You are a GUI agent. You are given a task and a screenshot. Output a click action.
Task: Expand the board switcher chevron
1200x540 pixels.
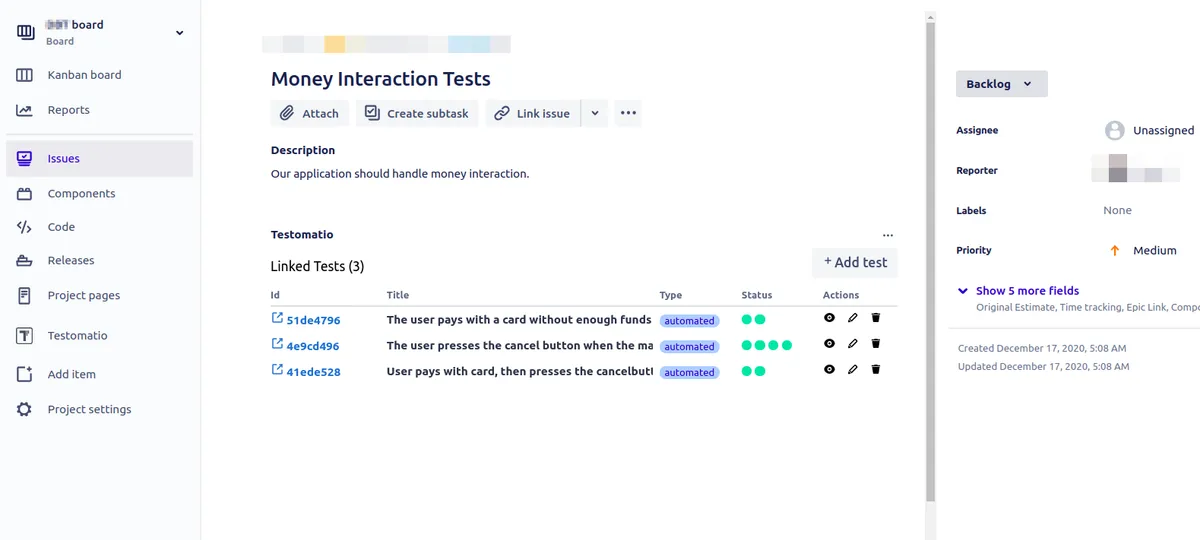[x=180, y=33]
